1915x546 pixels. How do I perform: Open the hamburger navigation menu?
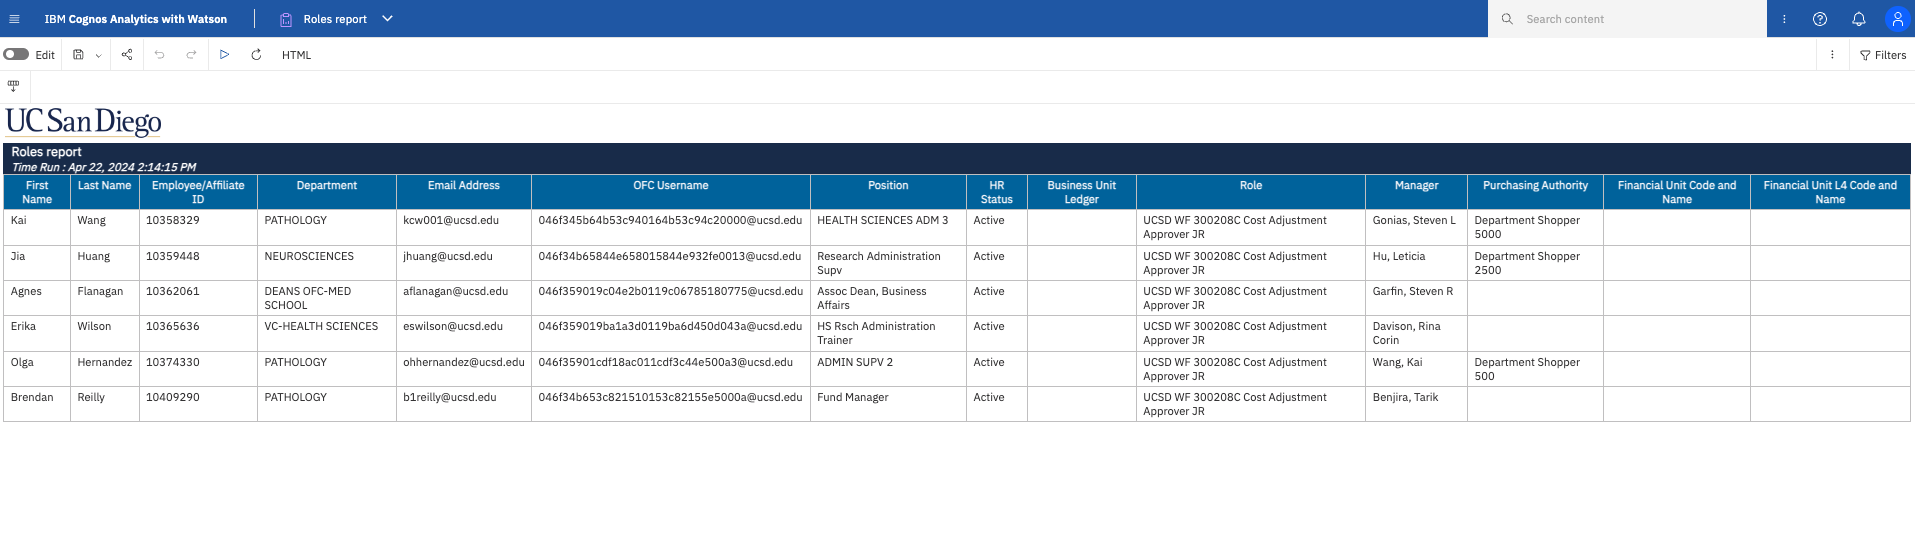14,19
